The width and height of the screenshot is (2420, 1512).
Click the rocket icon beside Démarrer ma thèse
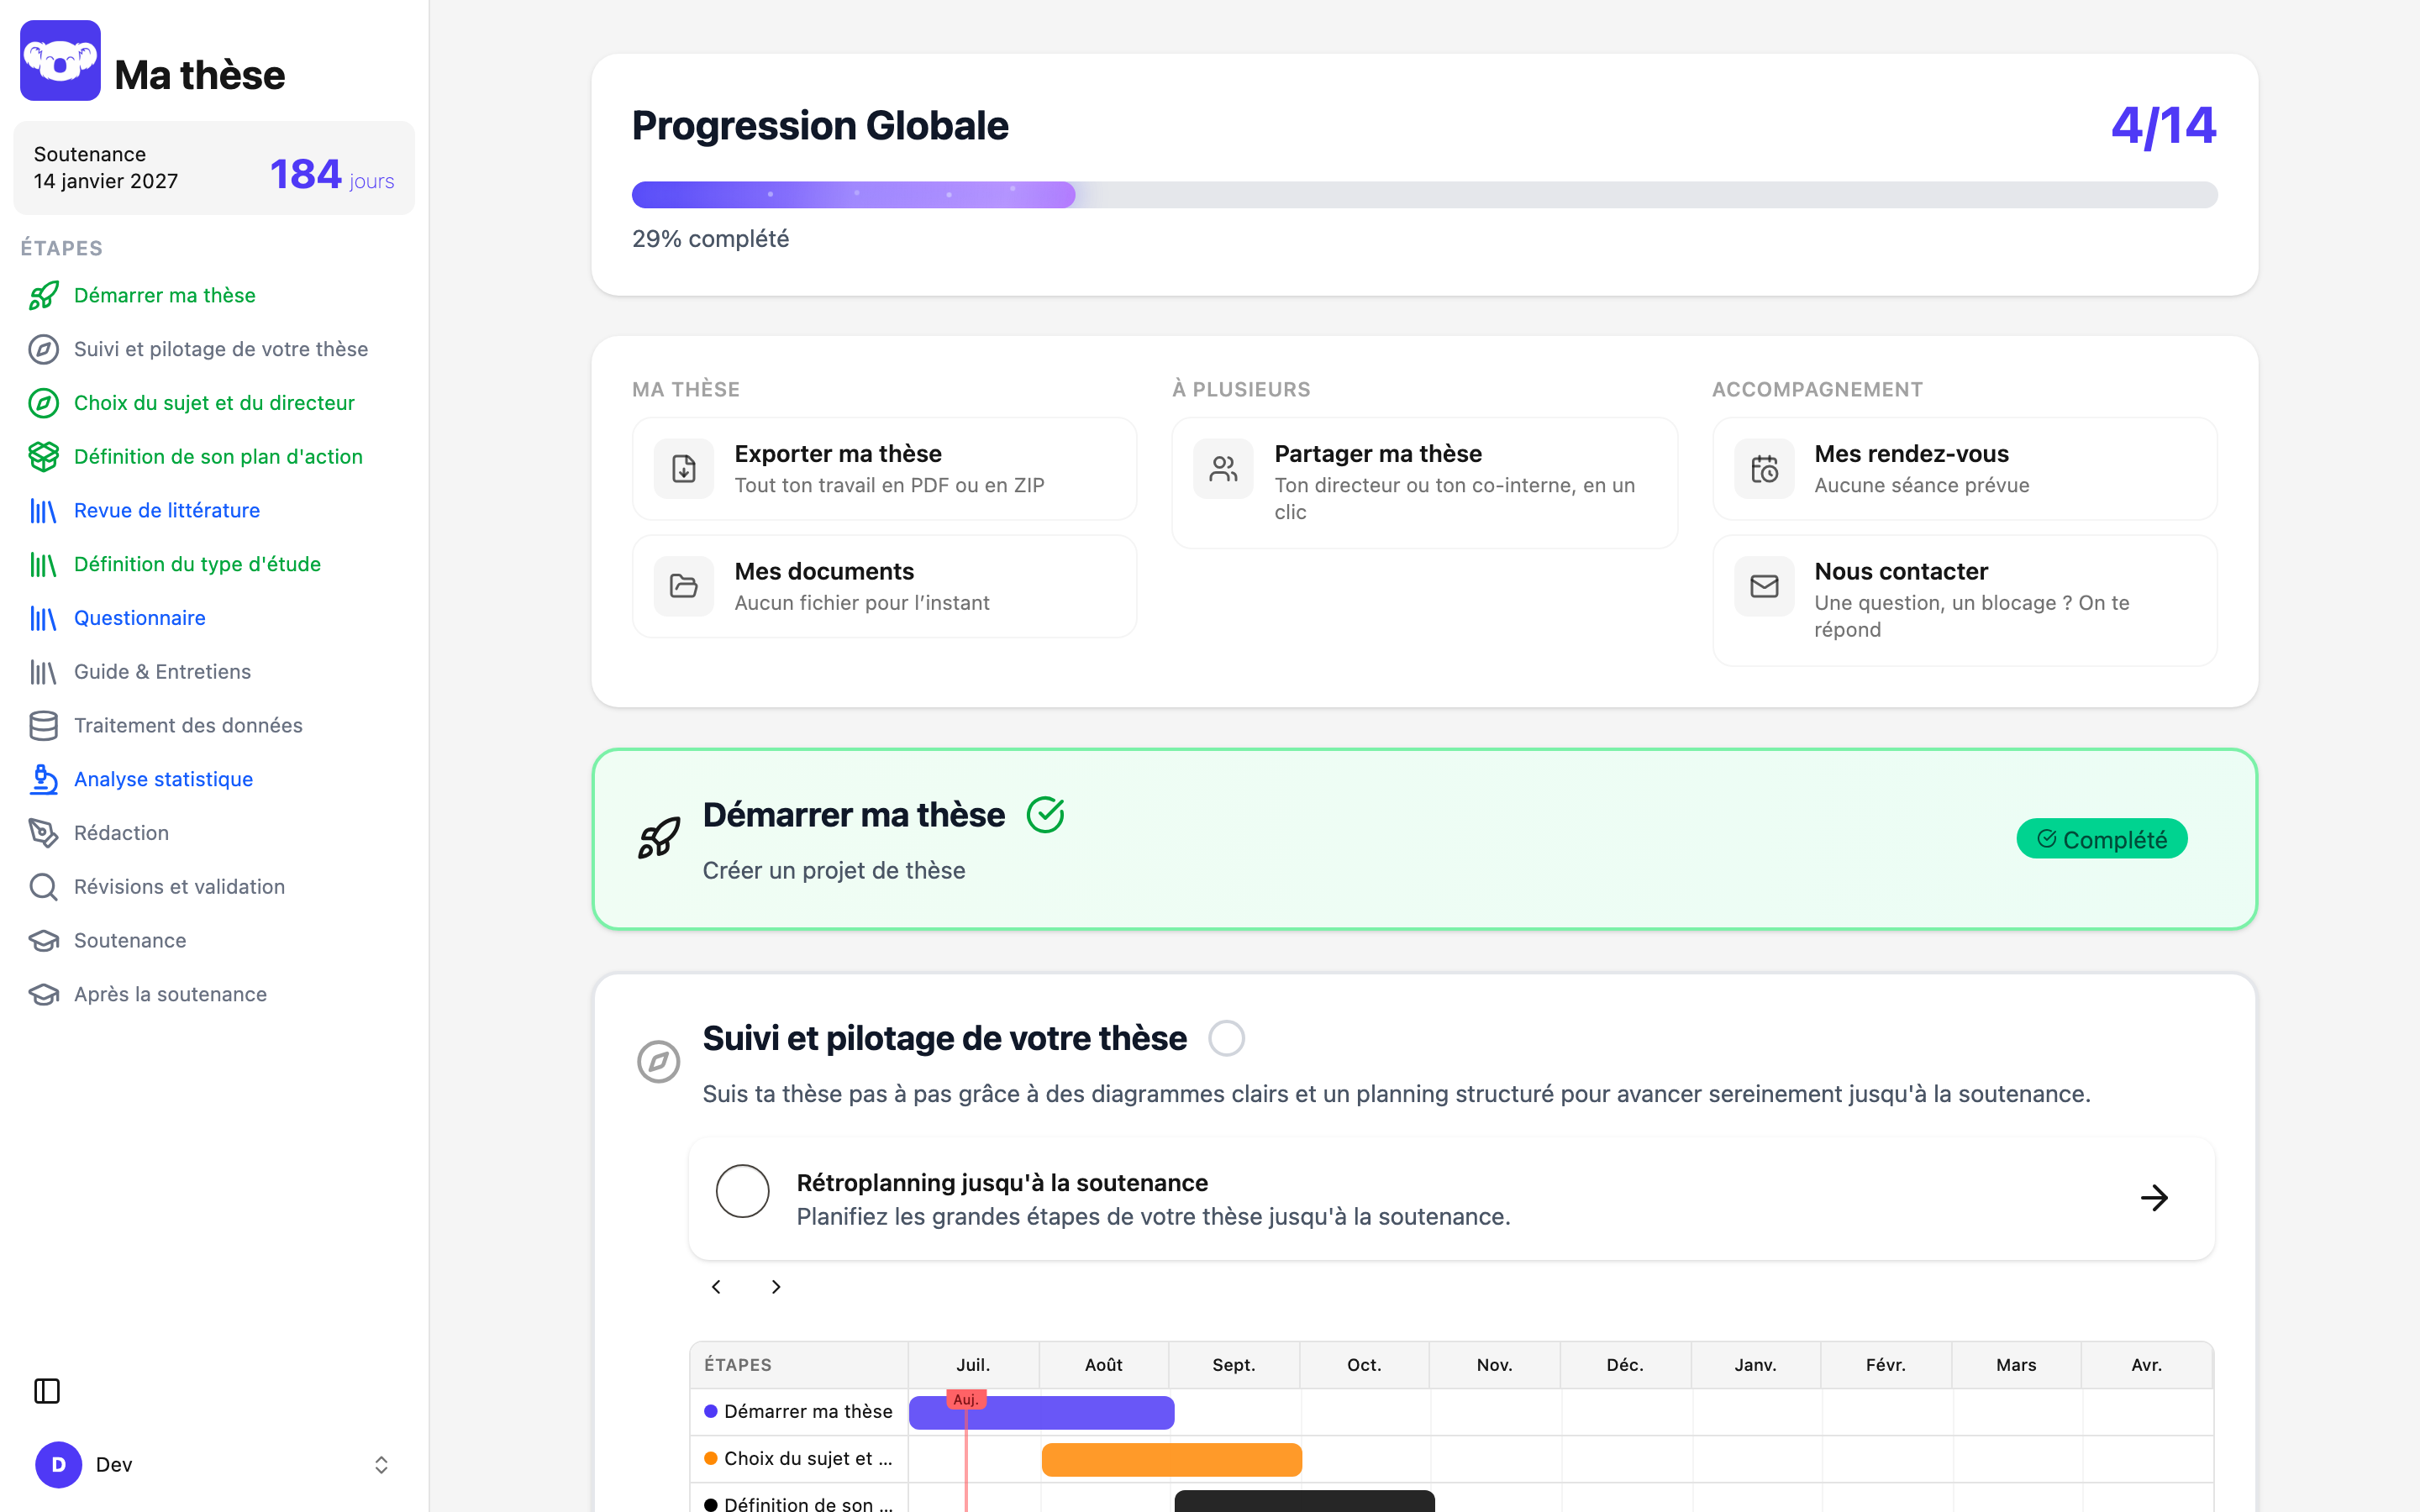tap(659, 838)
